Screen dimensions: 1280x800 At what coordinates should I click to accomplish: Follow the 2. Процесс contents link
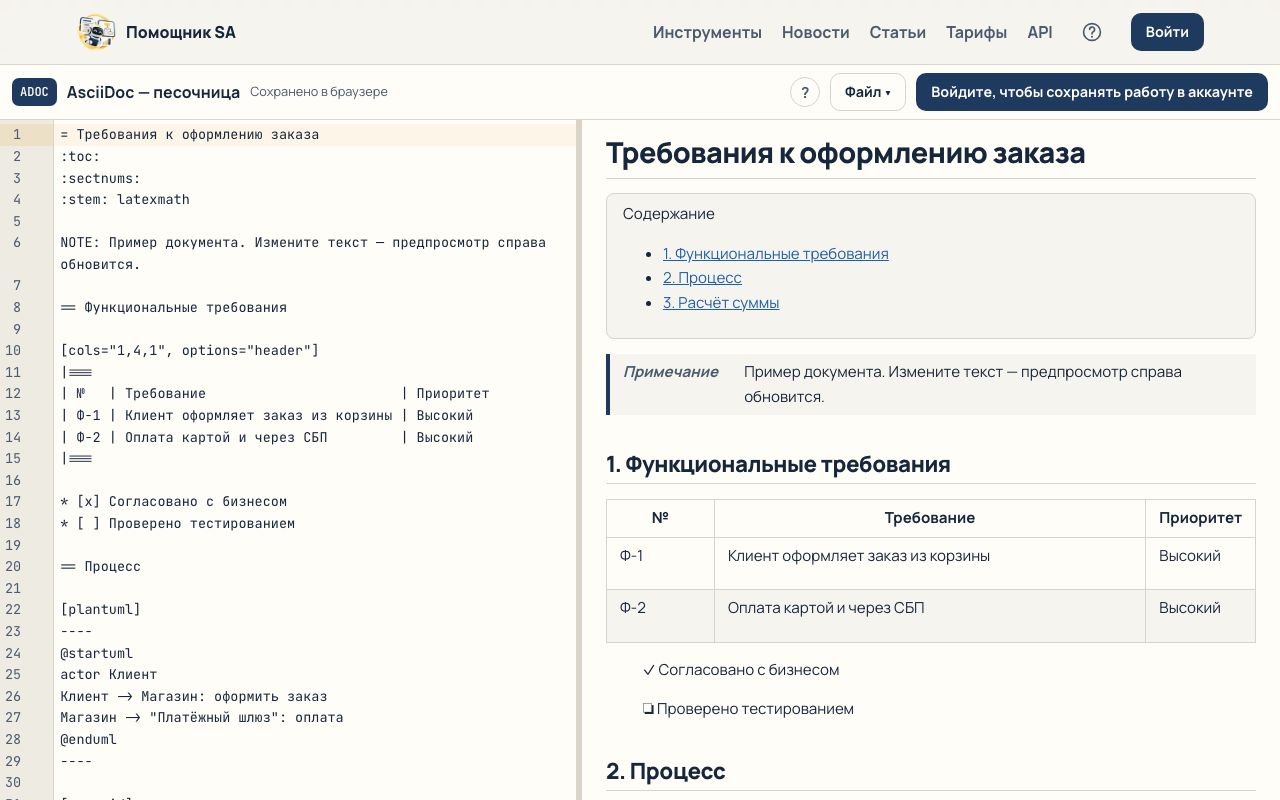click(x=702, y=278)
